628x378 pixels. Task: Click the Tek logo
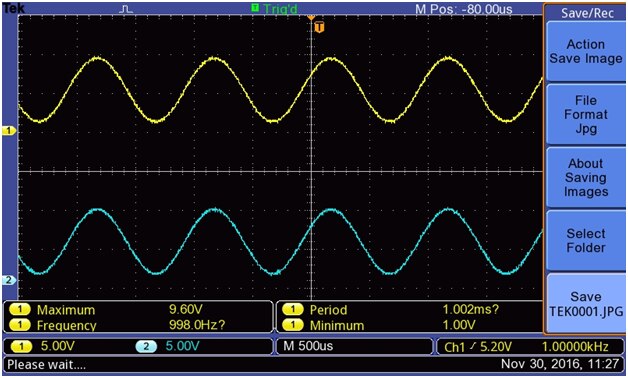(x=13, y=8)
